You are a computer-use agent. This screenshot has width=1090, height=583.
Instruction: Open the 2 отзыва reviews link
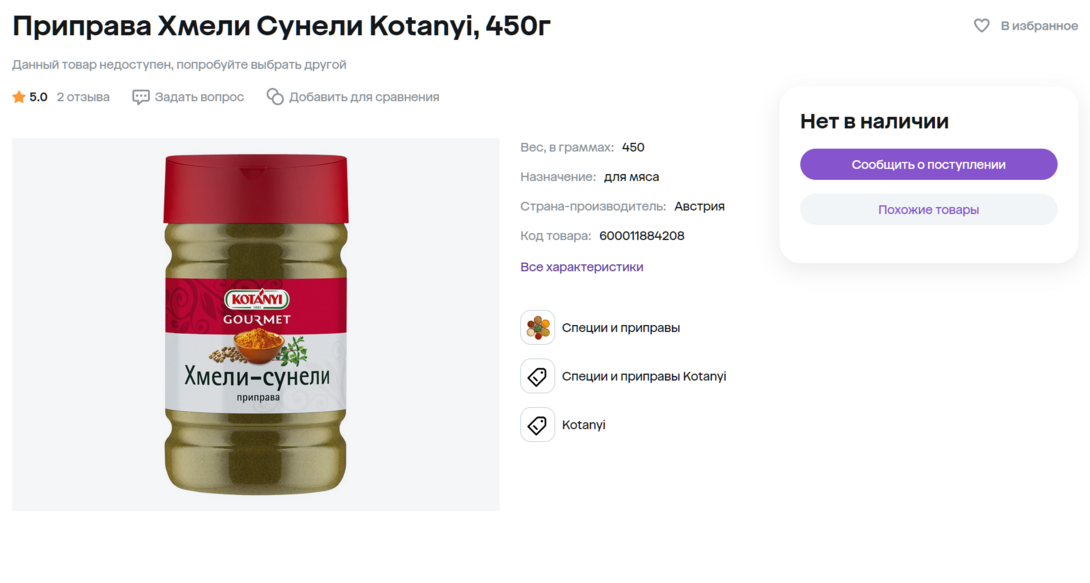(x=83, y=97)
